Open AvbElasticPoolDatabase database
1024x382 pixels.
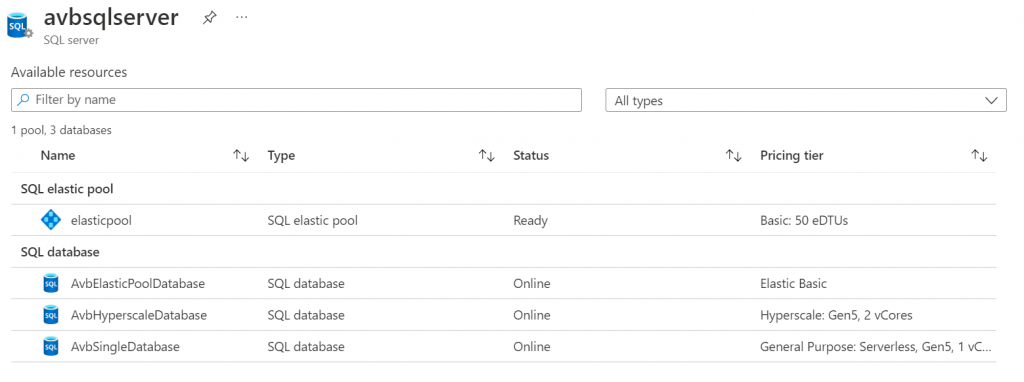pyautogui.click(x=138, y=283)
